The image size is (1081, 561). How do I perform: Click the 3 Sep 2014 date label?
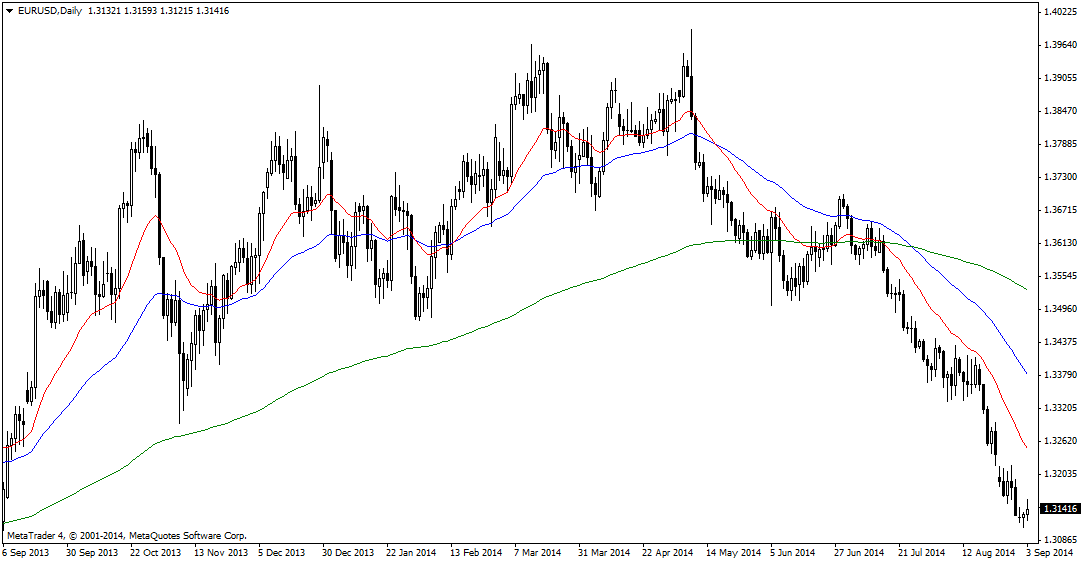[1049, 553]
